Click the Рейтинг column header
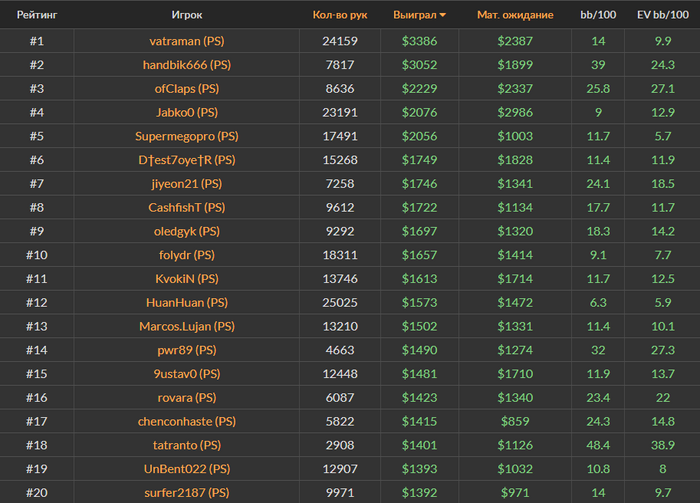Viewport: 700px width, 503px height. 36,15
